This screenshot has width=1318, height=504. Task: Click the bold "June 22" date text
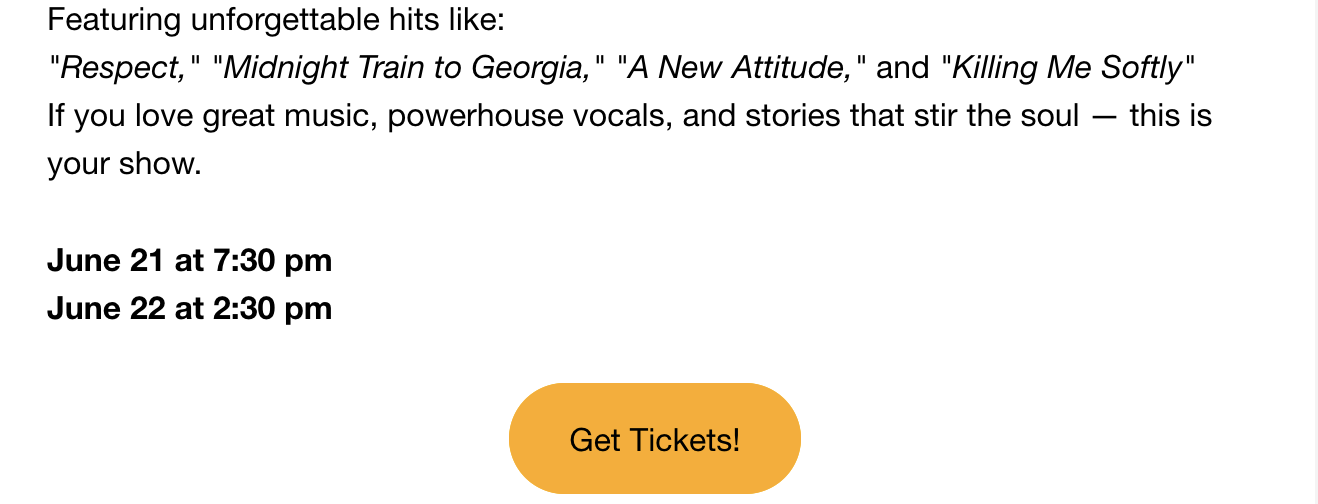[x=106, y=308]
